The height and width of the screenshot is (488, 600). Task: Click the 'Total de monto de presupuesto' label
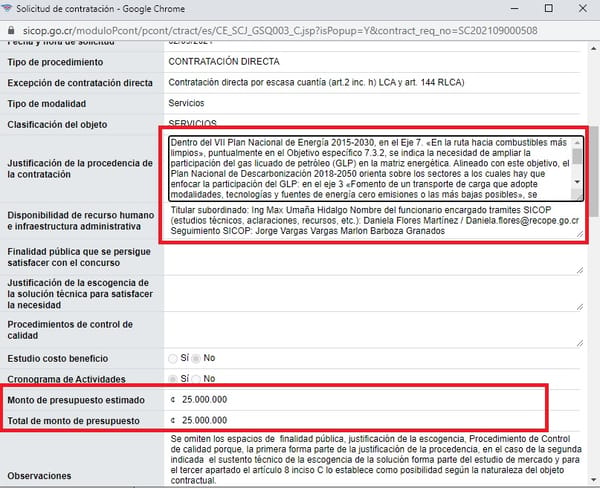tap(73, 421)
